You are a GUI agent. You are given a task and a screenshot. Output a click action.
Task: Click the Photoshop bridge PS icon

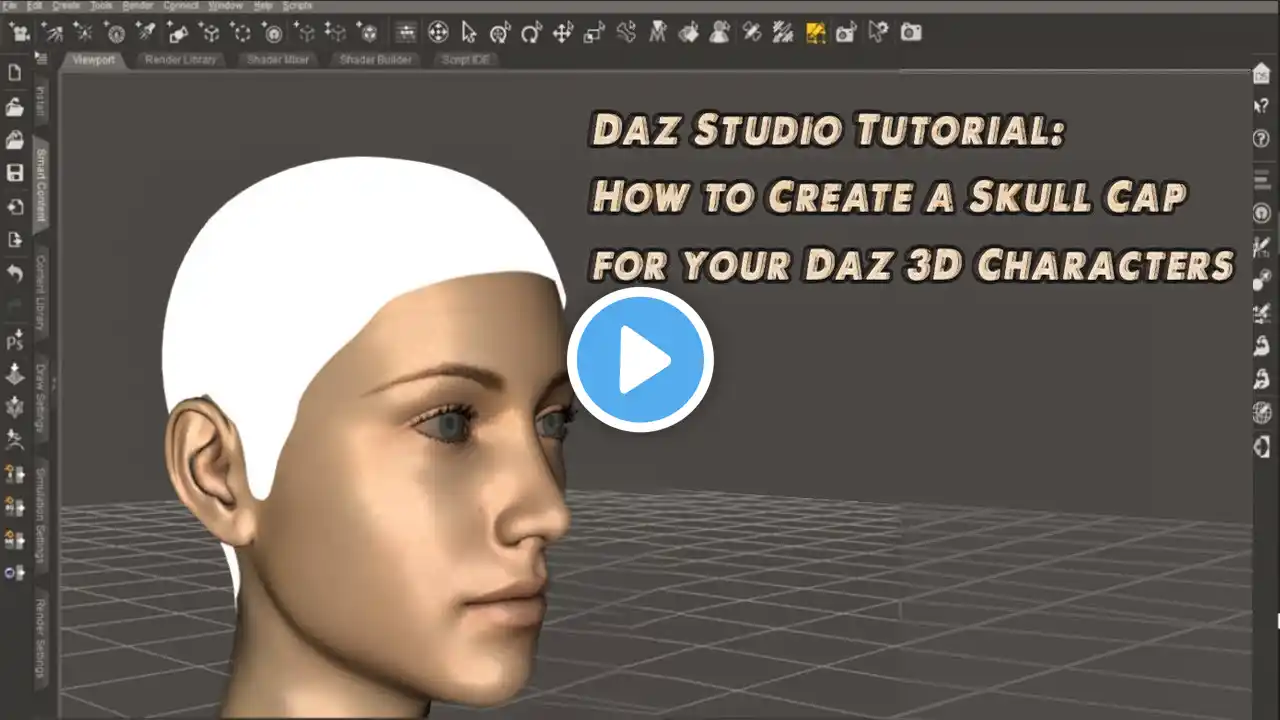15,341
